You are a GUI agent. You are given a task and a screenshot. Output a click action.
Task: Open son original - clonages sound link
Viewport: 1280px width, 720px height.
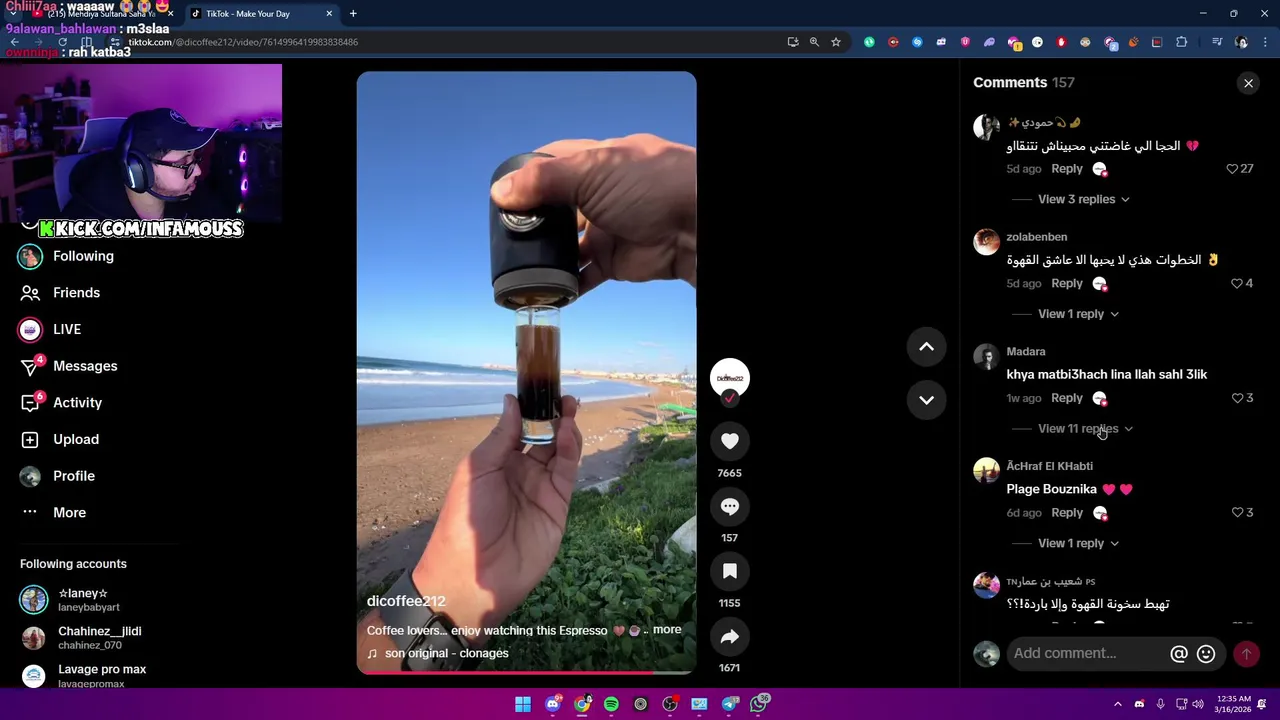[446, 653]
